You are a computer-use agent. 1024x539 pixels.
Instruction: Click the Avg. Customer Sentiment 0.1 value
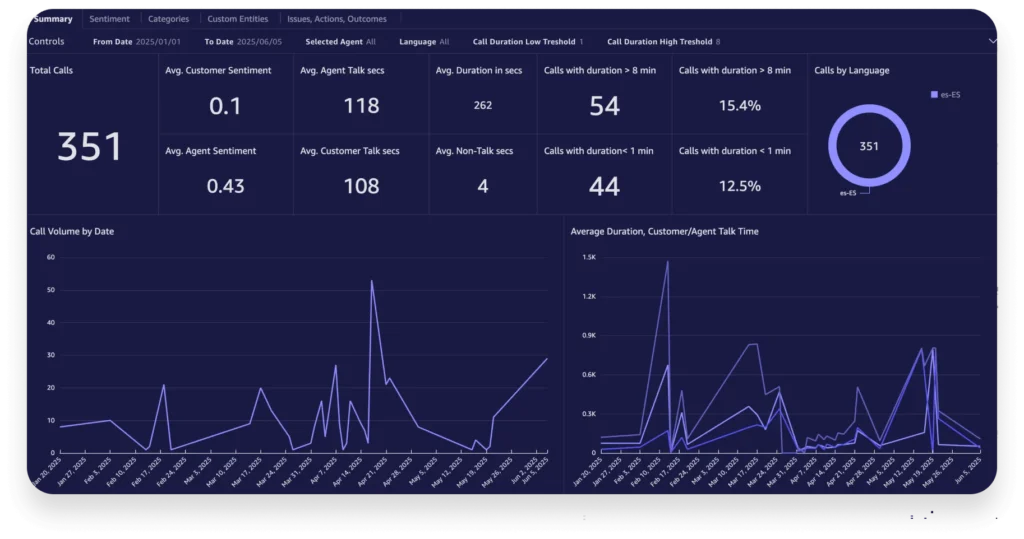point(225,106)
